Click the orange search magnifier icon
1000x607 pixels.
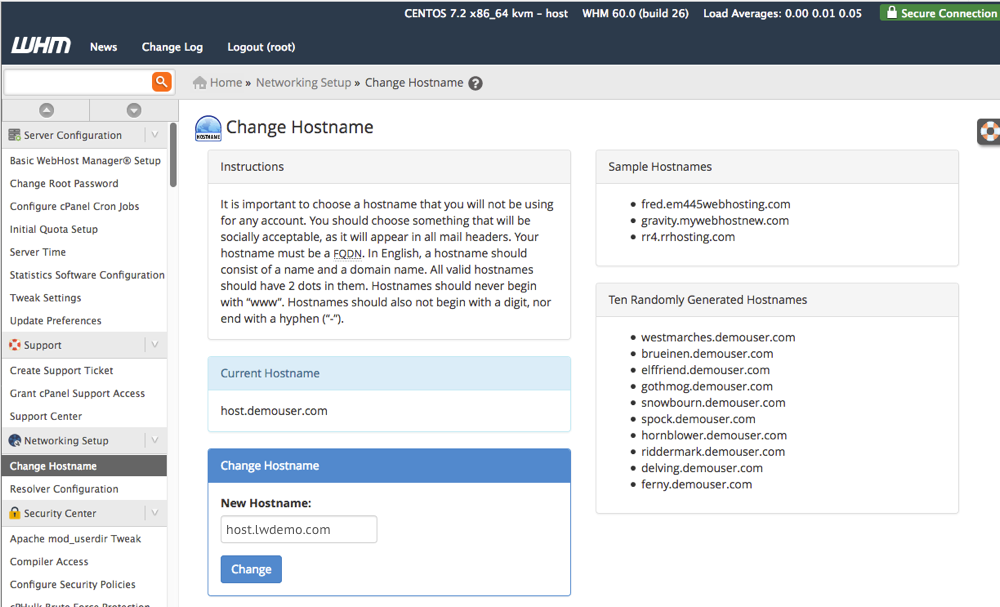tap(161, 81)
